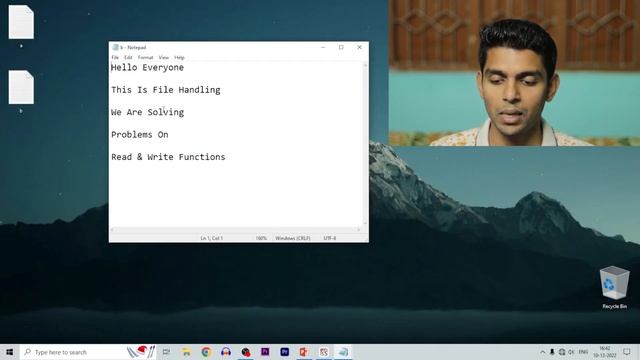This screenshot has width=640, height=360.
Task: Open the View menu in Notepad
Action: point(164,58)
